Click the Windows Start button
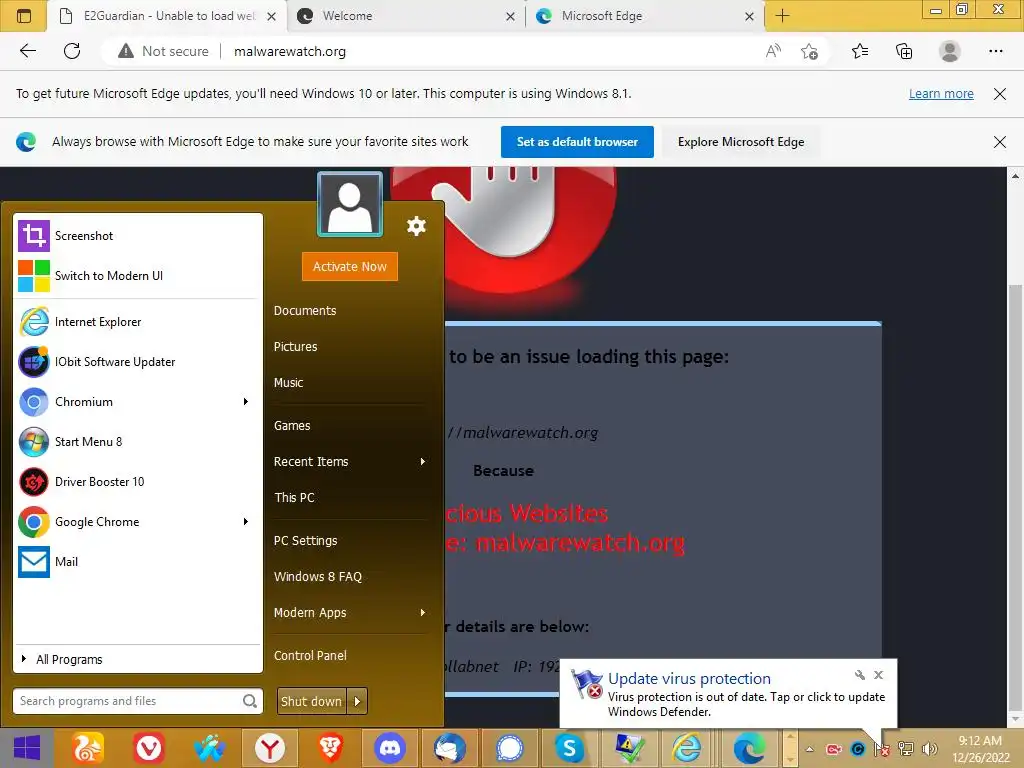 coord(27,748)
